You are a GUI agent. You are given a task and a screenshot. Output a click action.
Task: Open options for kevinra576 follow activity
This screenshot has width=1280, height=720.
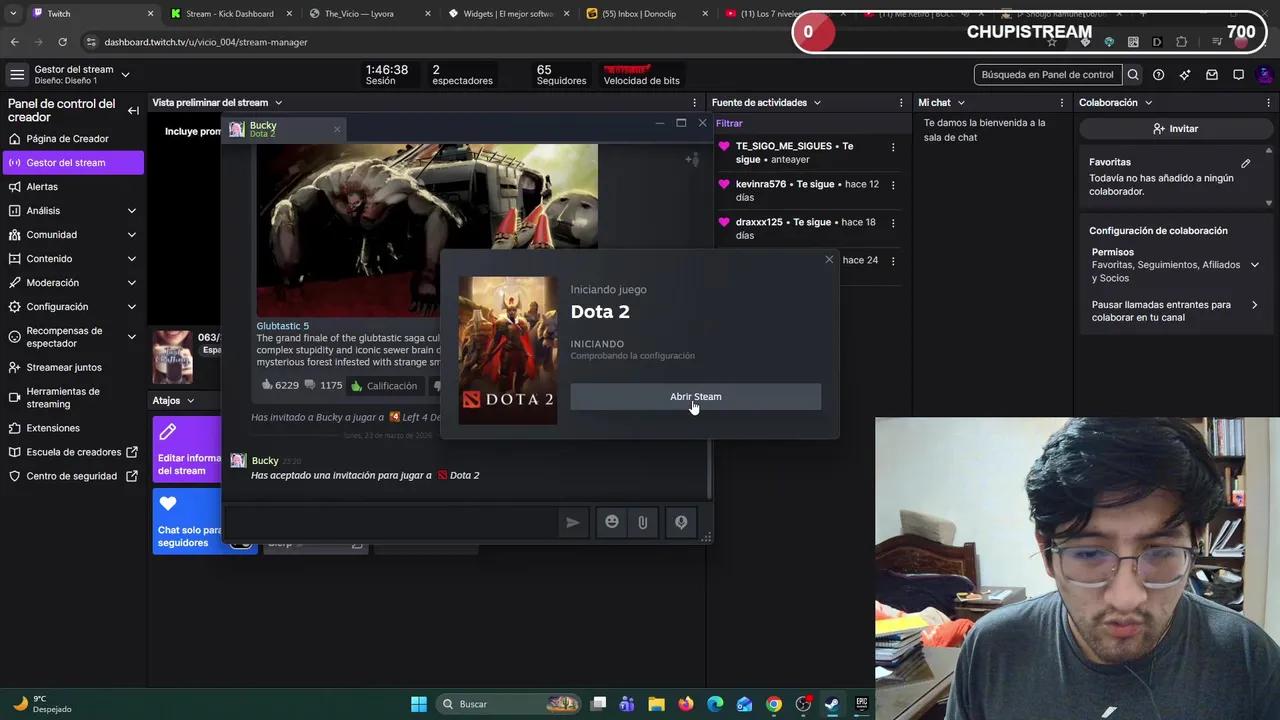coord(893,185)
